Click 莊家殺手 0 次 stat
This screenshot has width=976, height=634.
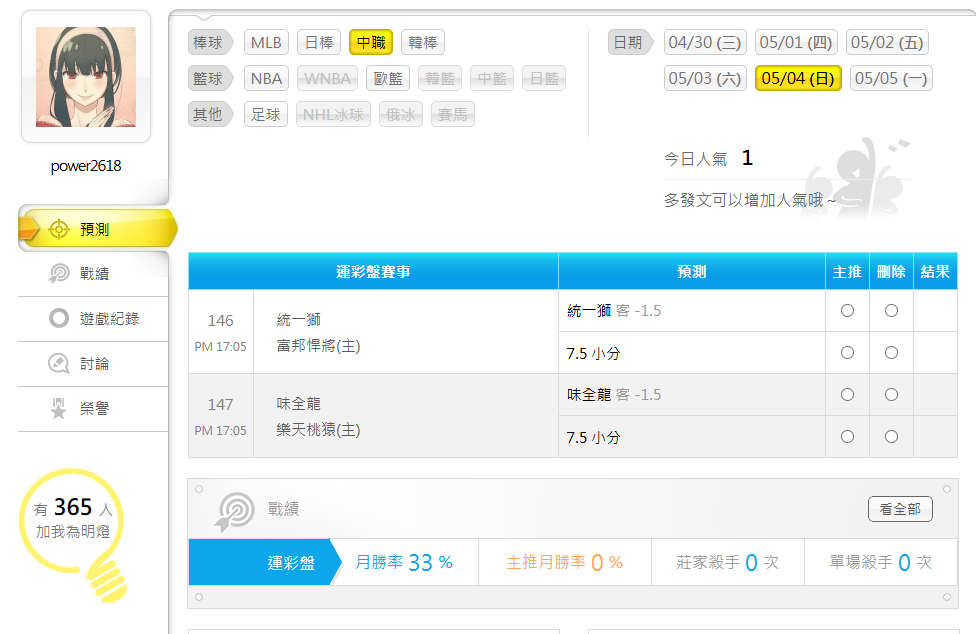(x=728, y=562)
